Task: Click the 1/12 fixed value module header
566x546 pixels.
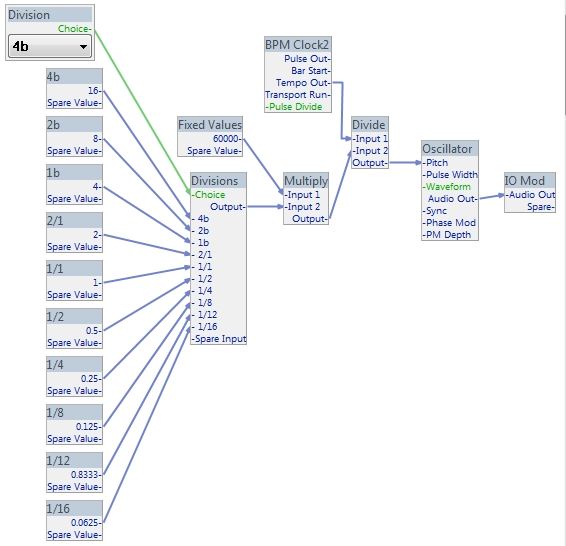Action: tap(74, 460)
